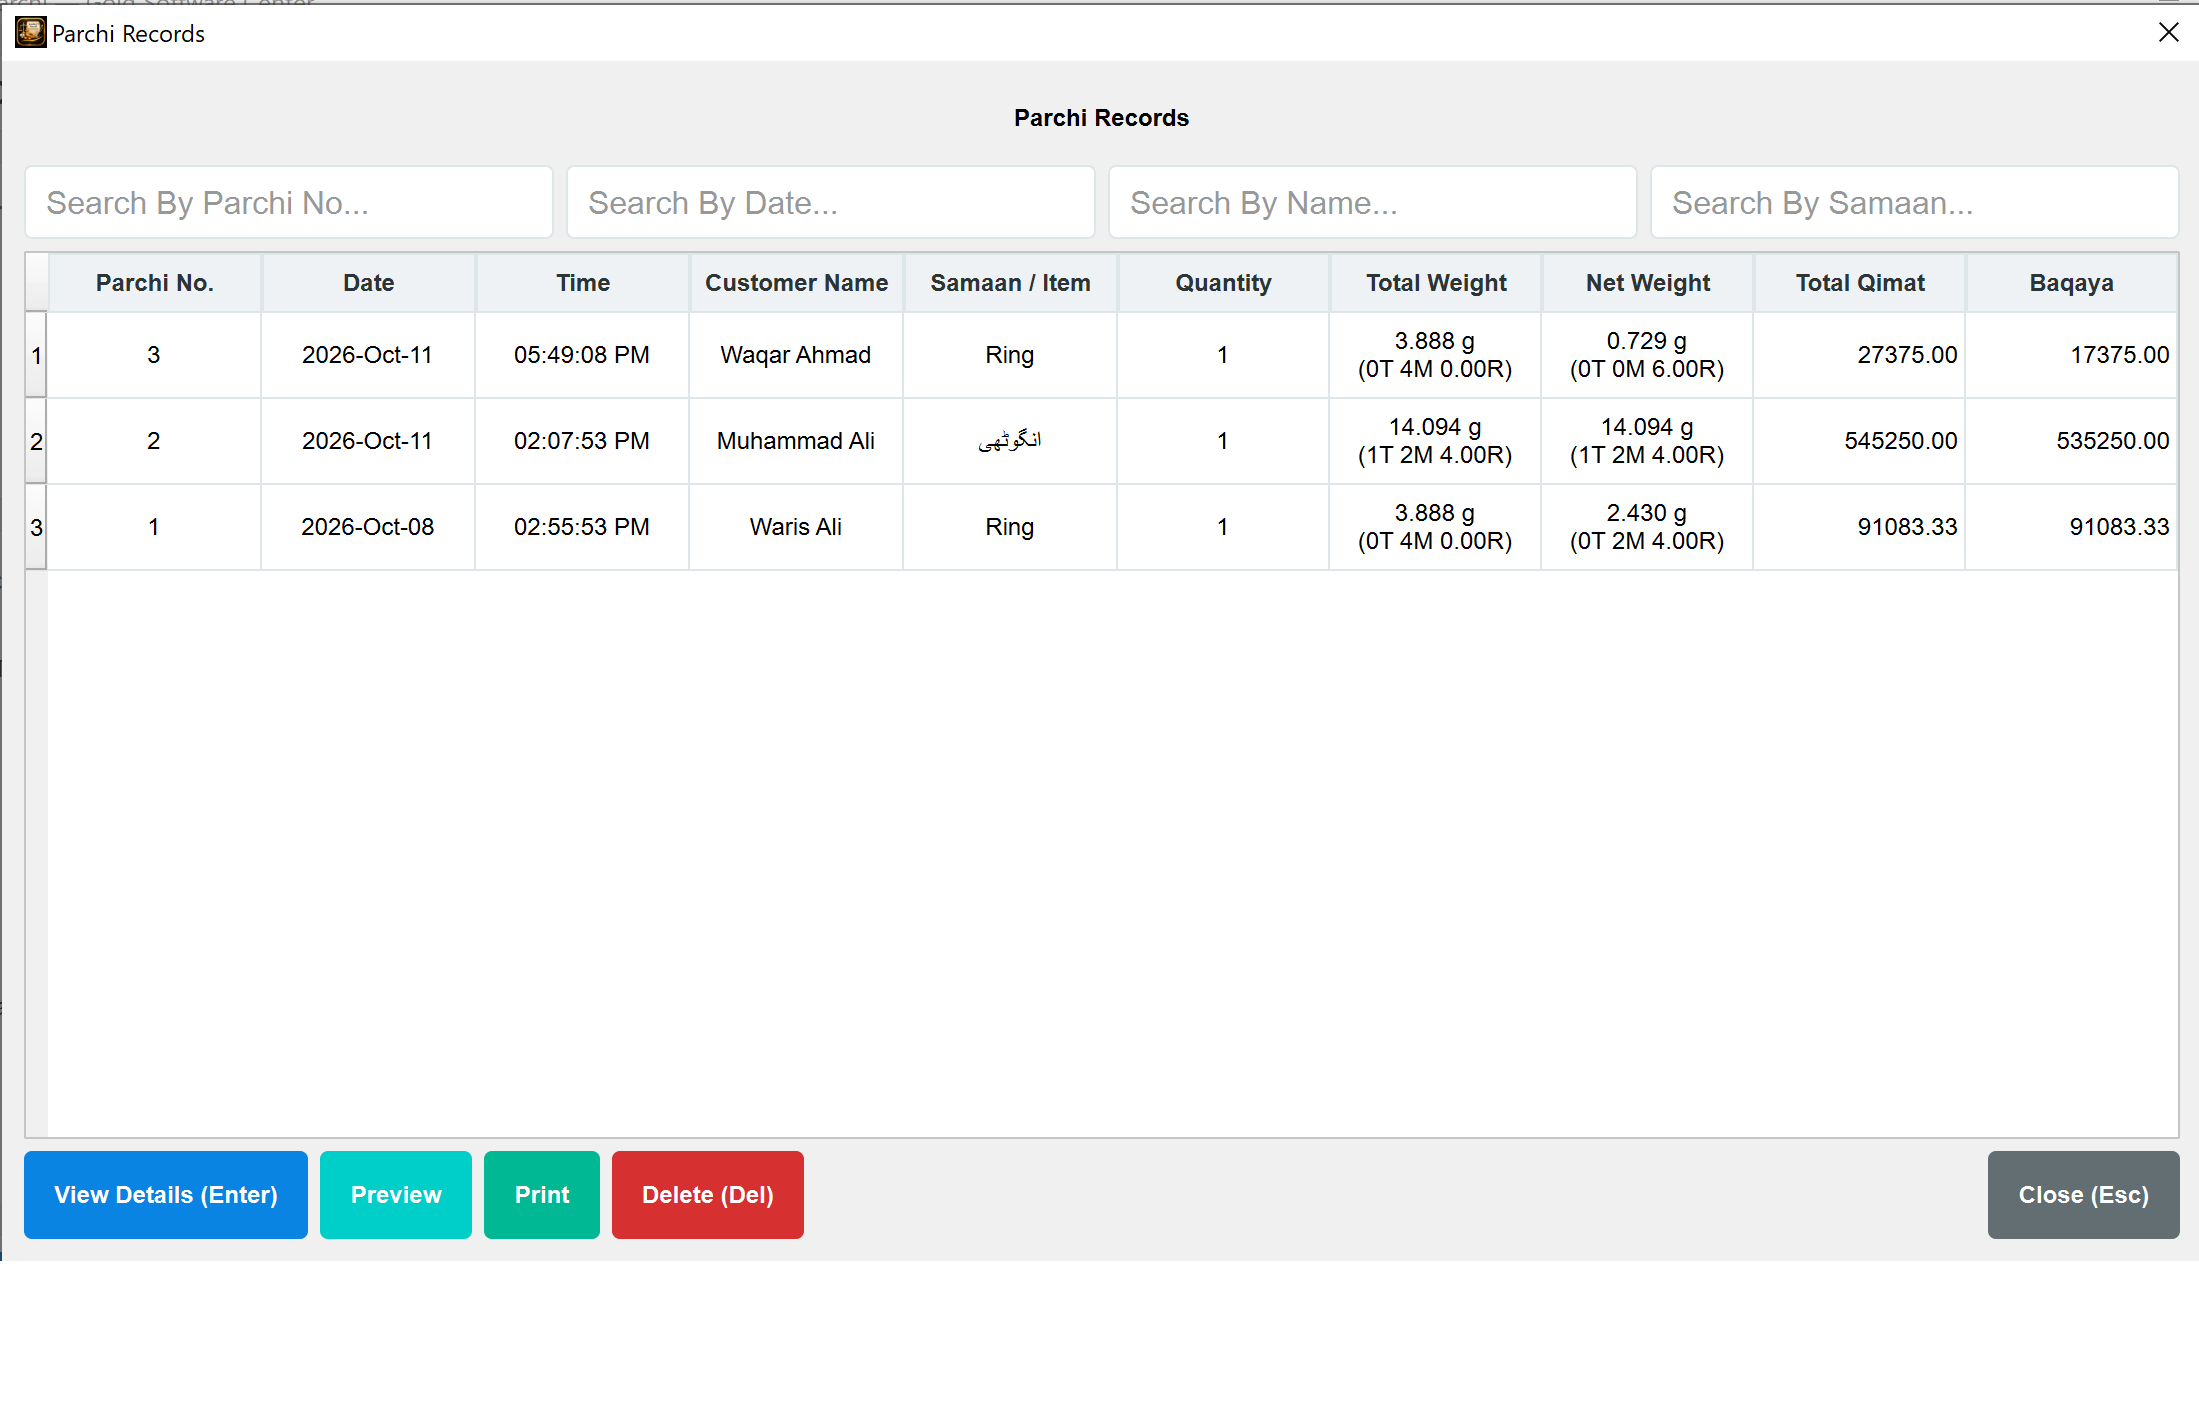Image resolution: width=2199 pixels, height=1404 pixels.
Task: Click Total Qimat value 27375.00
Action: (x=1860, y=355)
